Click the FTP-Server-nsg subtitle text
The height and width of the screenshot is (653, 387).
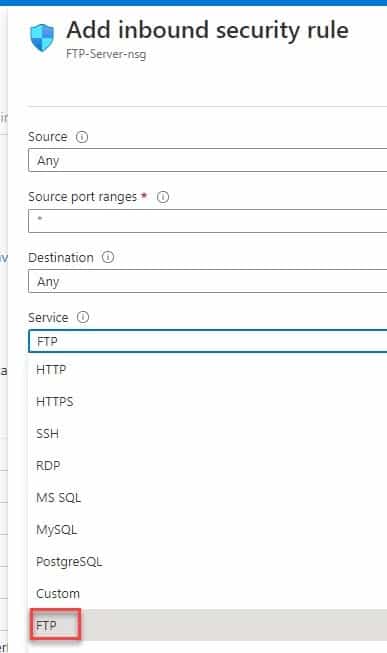pyautogui.click(x=106, y=54)
